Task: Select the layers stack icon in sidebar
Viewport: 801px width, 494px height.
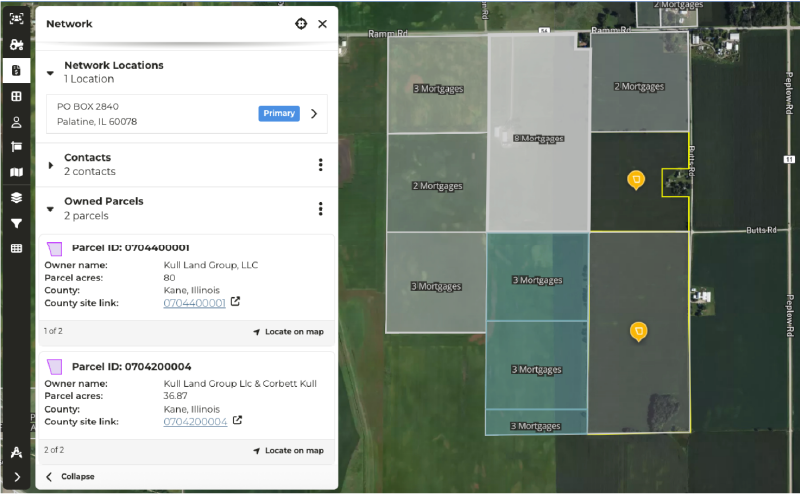Action: coord(16,198)
